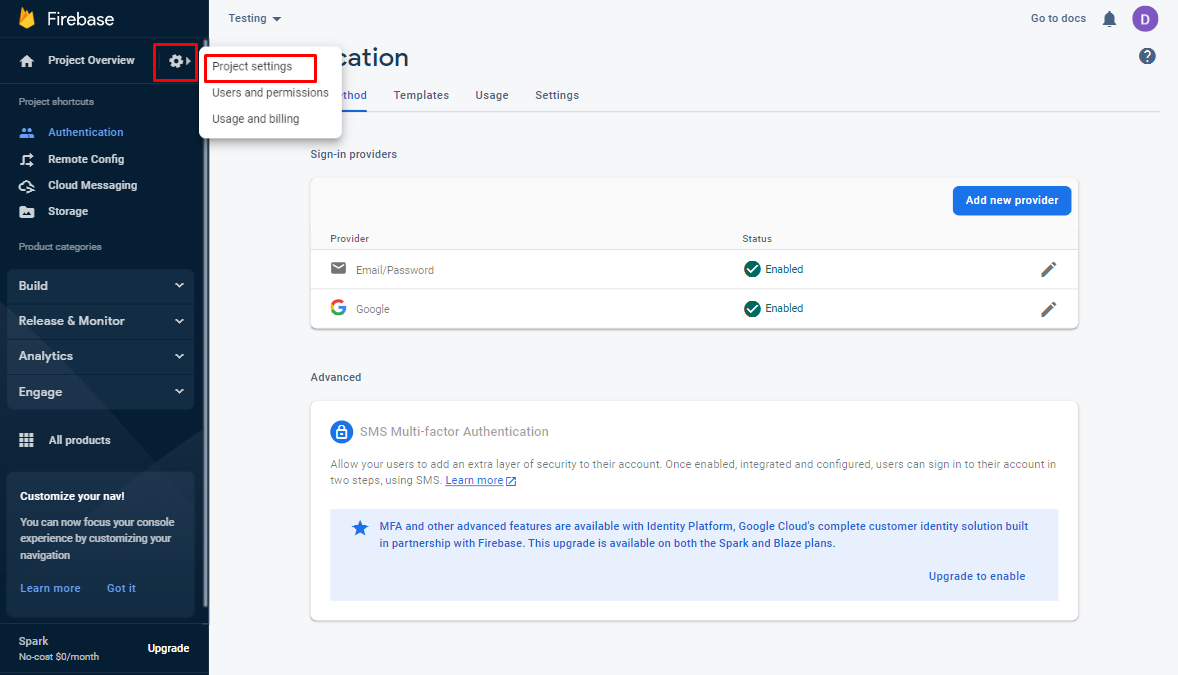Click the Google provider name
The width and height of the screenshot is (1178, 675).
[373, 309]
